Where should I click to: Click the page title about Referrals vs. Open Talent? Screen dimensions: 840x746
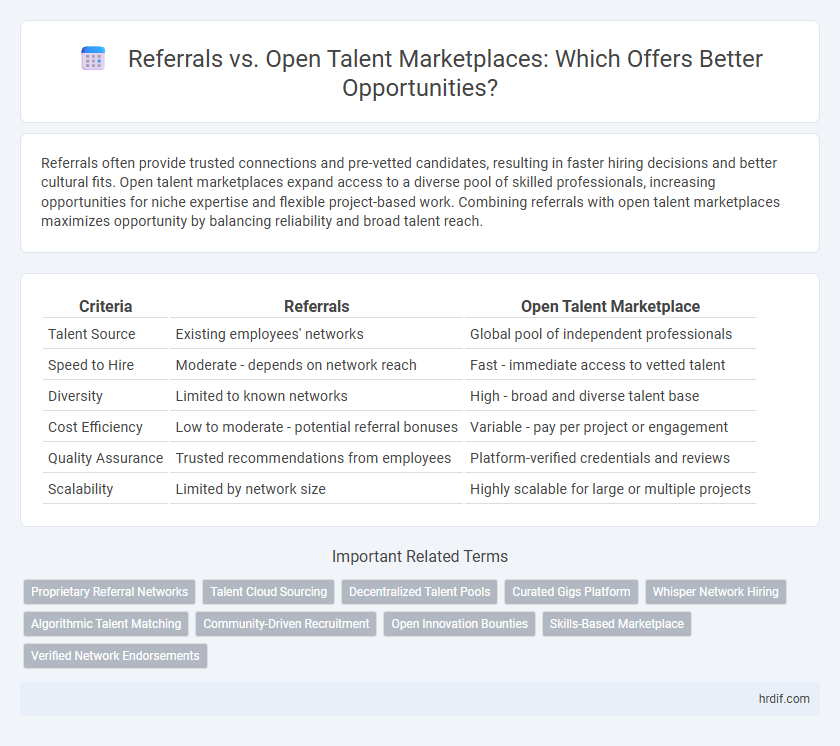[445, 73]
